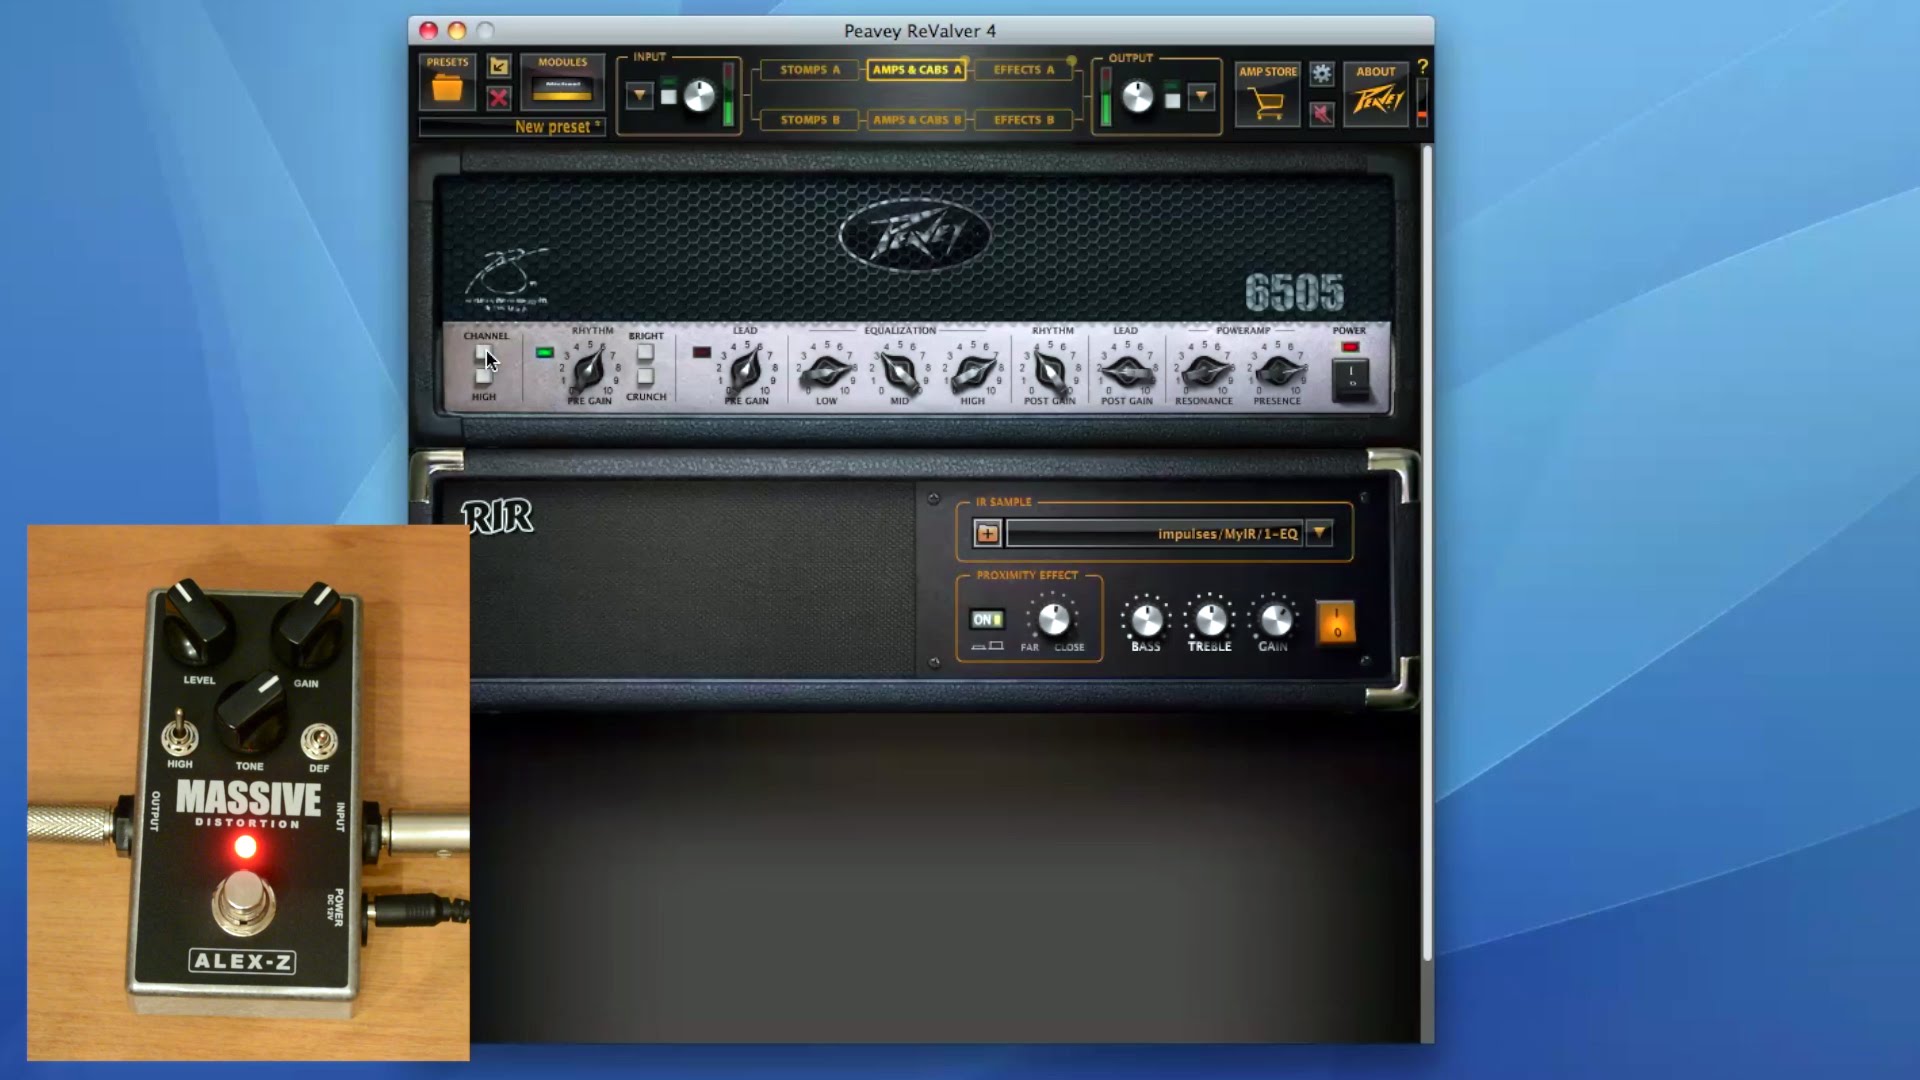Screen dimensions: 1920x1080
Task: Switch to Effects B tab
Action: (x=1023, y=120)
